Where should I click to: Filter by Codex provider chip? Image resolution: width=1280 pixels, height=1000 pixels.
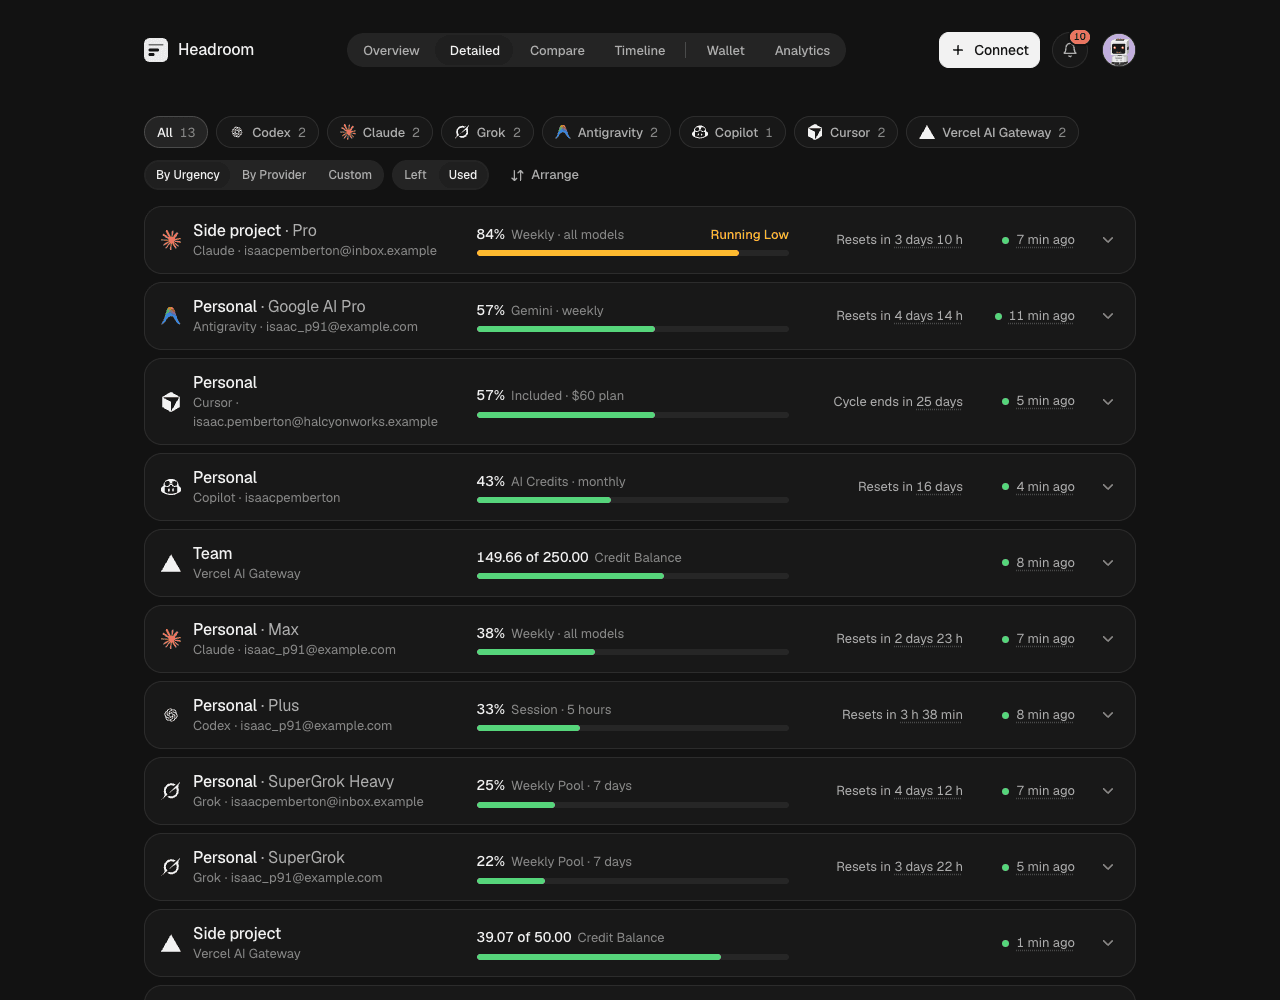(x=267, y=132)
